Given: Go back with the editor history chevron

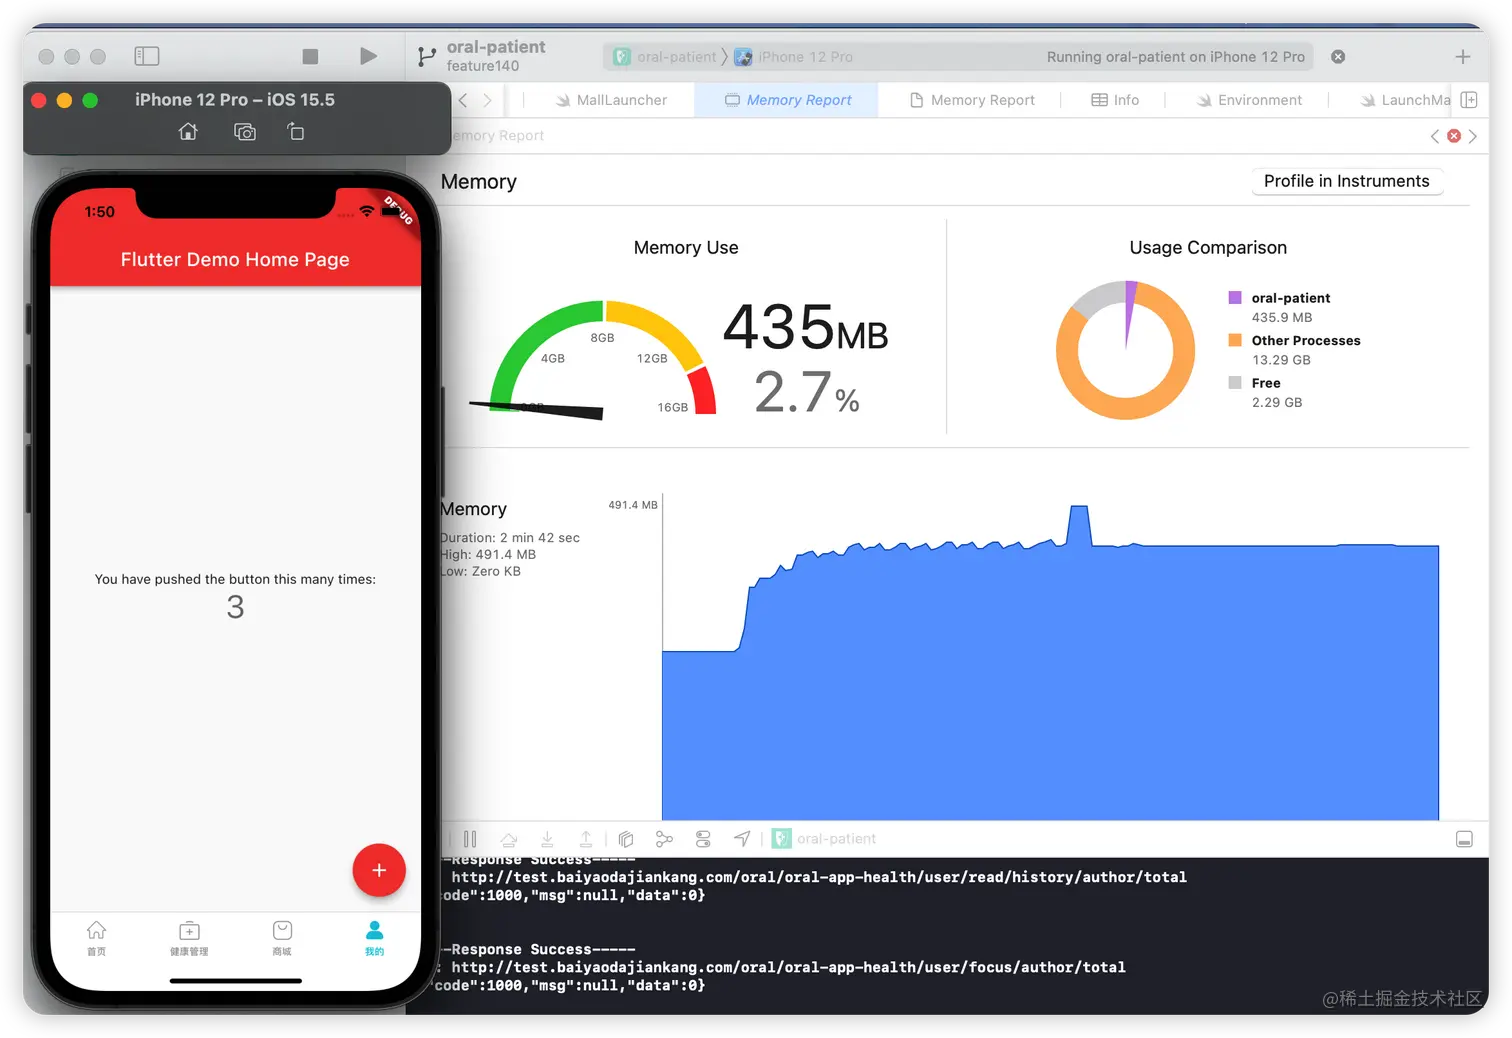Looking at the screenshot, I should pyautogui.click(x=463, y=100).
